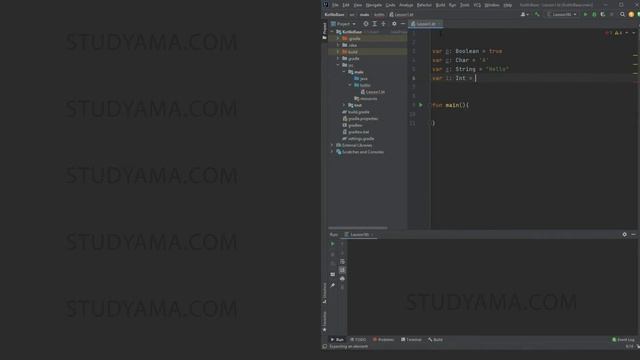Click the build hammer icon in toolbar
This screenshot has width=640, height=360.
(x=537, y=14)
